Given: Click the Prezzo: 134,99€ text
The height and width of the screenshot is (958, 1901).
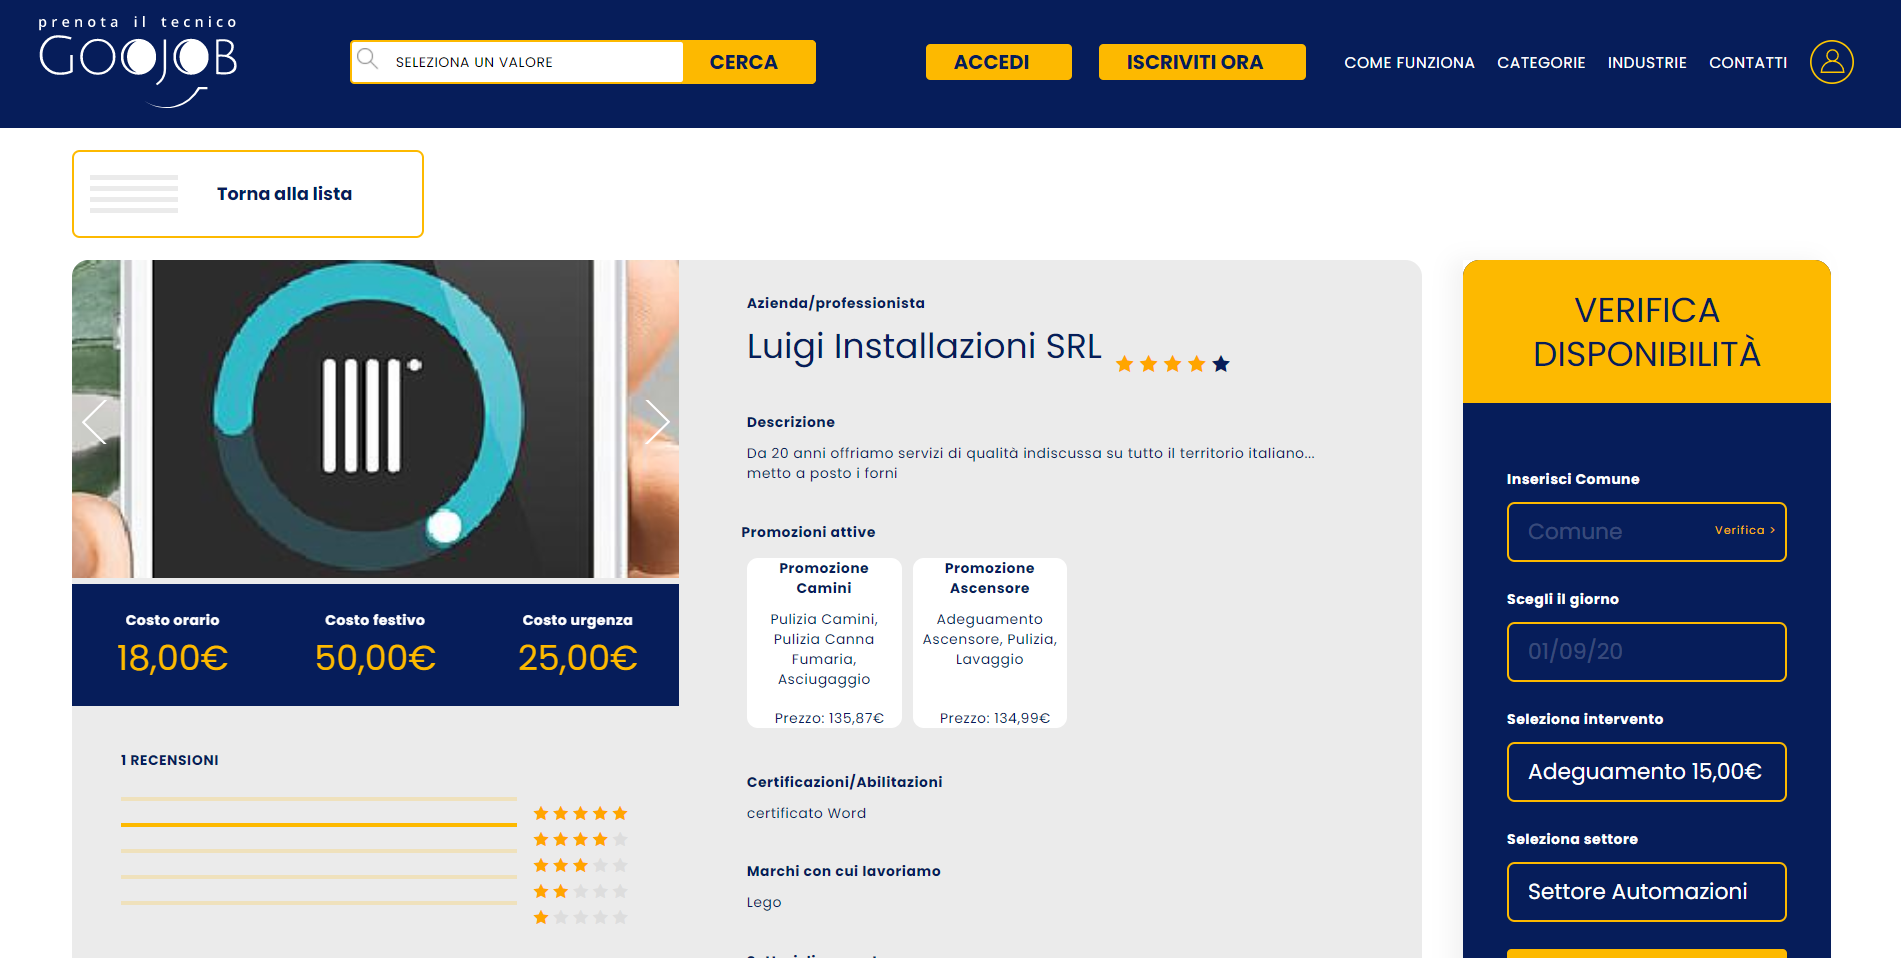Looking at the screenshot, I should coord(995,718).
